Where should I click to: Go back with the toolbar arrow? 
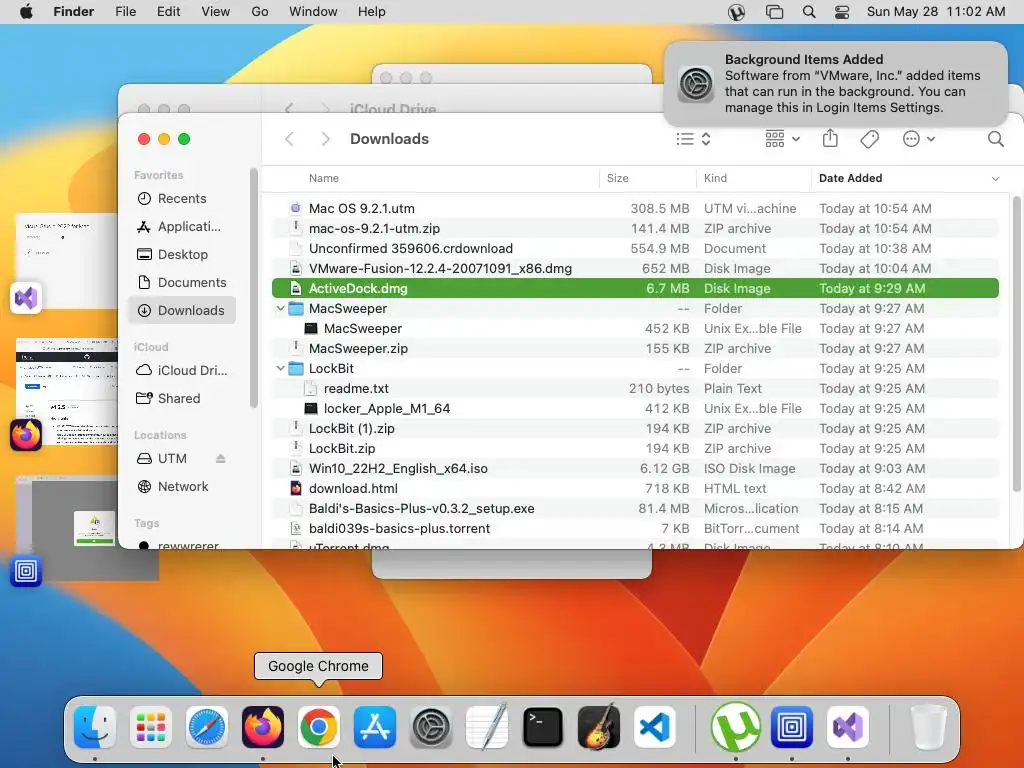coord(289,139)
